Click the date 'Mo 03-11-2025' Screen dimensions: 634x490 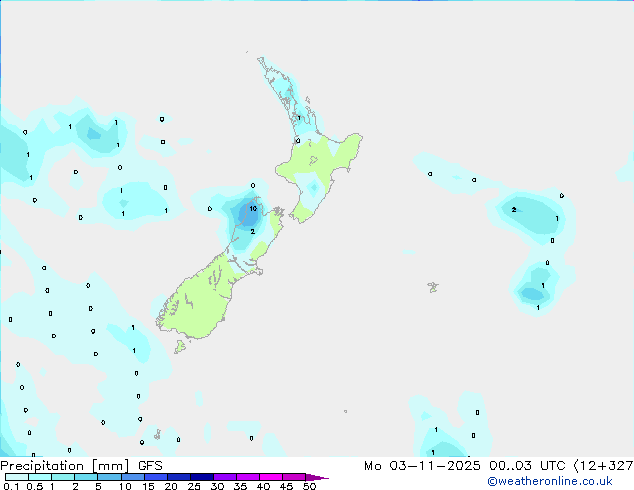point(422,466)
